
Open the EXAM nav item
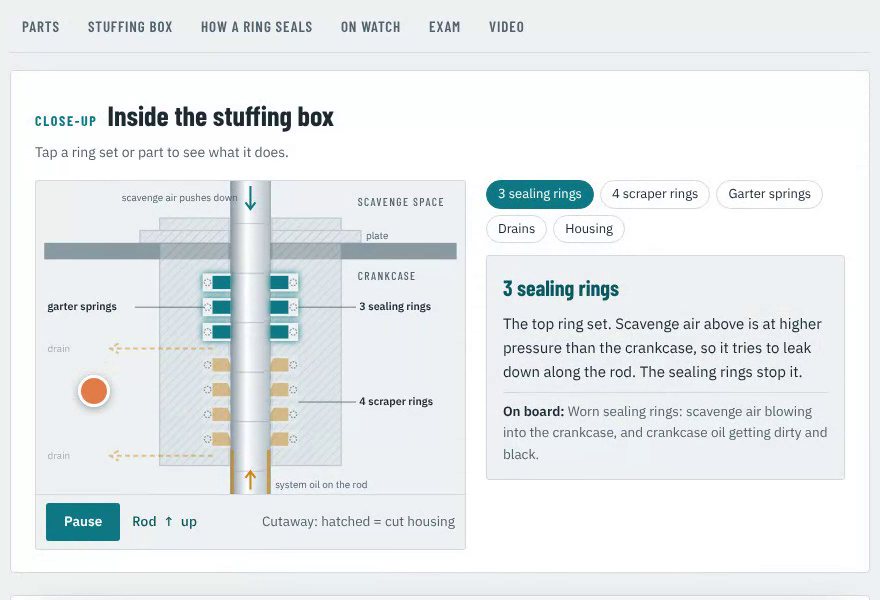coord(444,27)
